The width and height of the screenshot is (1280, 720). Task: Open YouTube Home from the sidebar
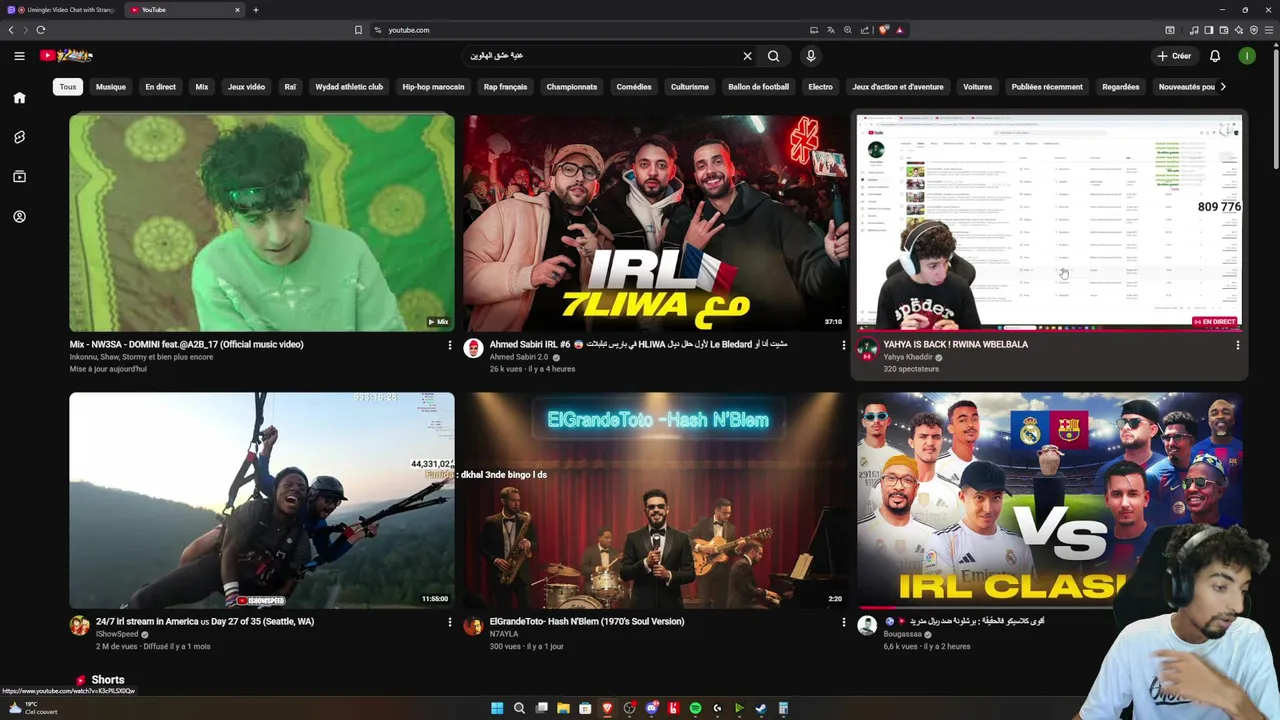(x=19, y=98)
